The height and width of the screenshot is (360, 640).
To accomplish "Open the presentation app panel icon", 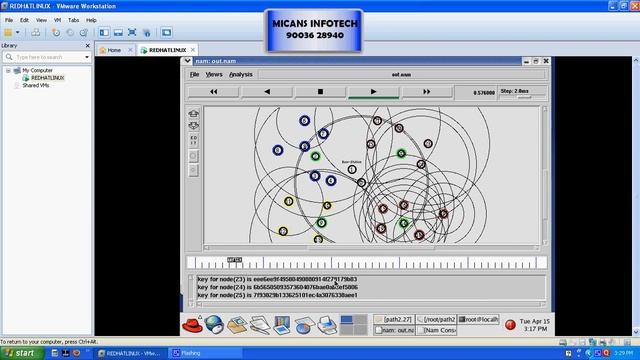I will tap(282, 325).
